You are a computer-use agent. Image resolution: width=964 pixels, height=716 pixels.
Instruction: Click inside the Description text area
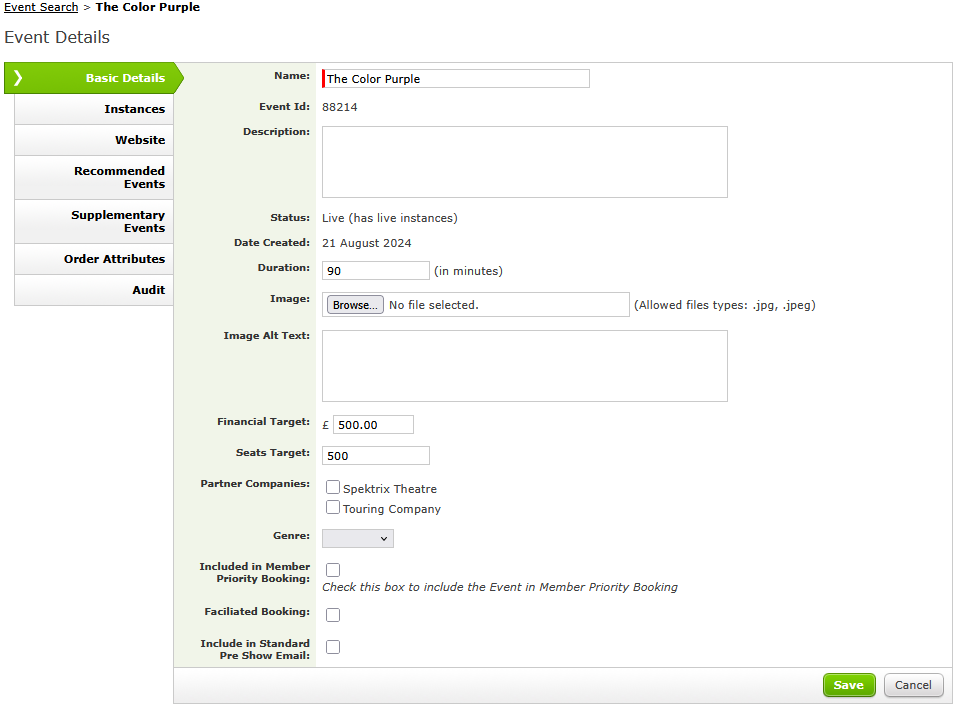pyautogui.click(x=524, y=162)
